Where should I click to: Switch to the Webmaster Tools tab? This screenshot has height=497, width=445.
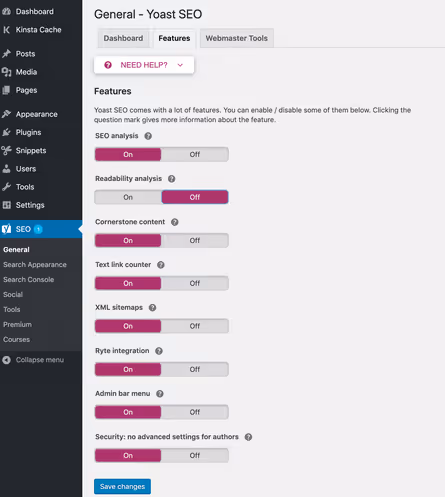tap(237, 38)
